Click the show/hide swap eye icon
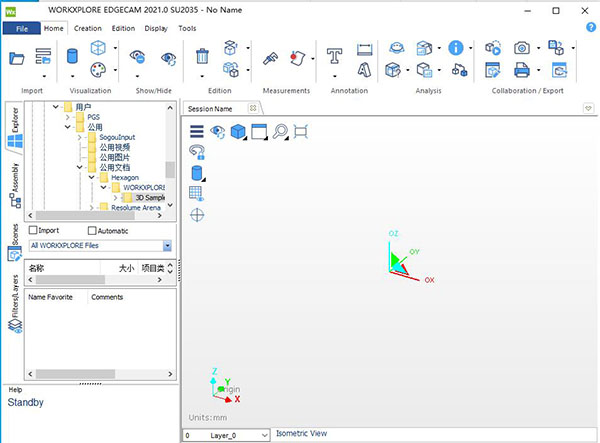This screenshot has height=443, width=600. pos(168,59)
